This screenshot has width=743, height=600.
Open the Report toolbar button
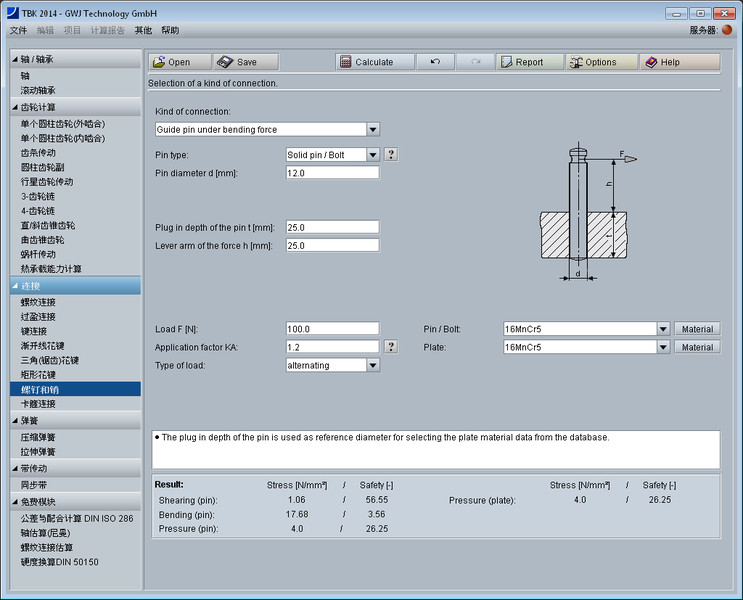click(529, 62)
